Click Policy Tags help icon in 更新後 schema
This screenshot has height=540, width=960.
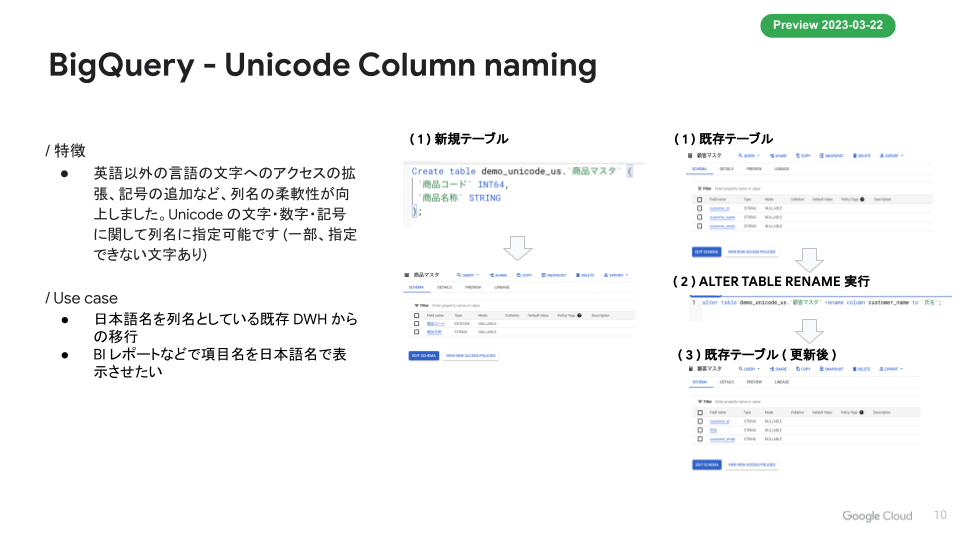[x=861, y=413]
